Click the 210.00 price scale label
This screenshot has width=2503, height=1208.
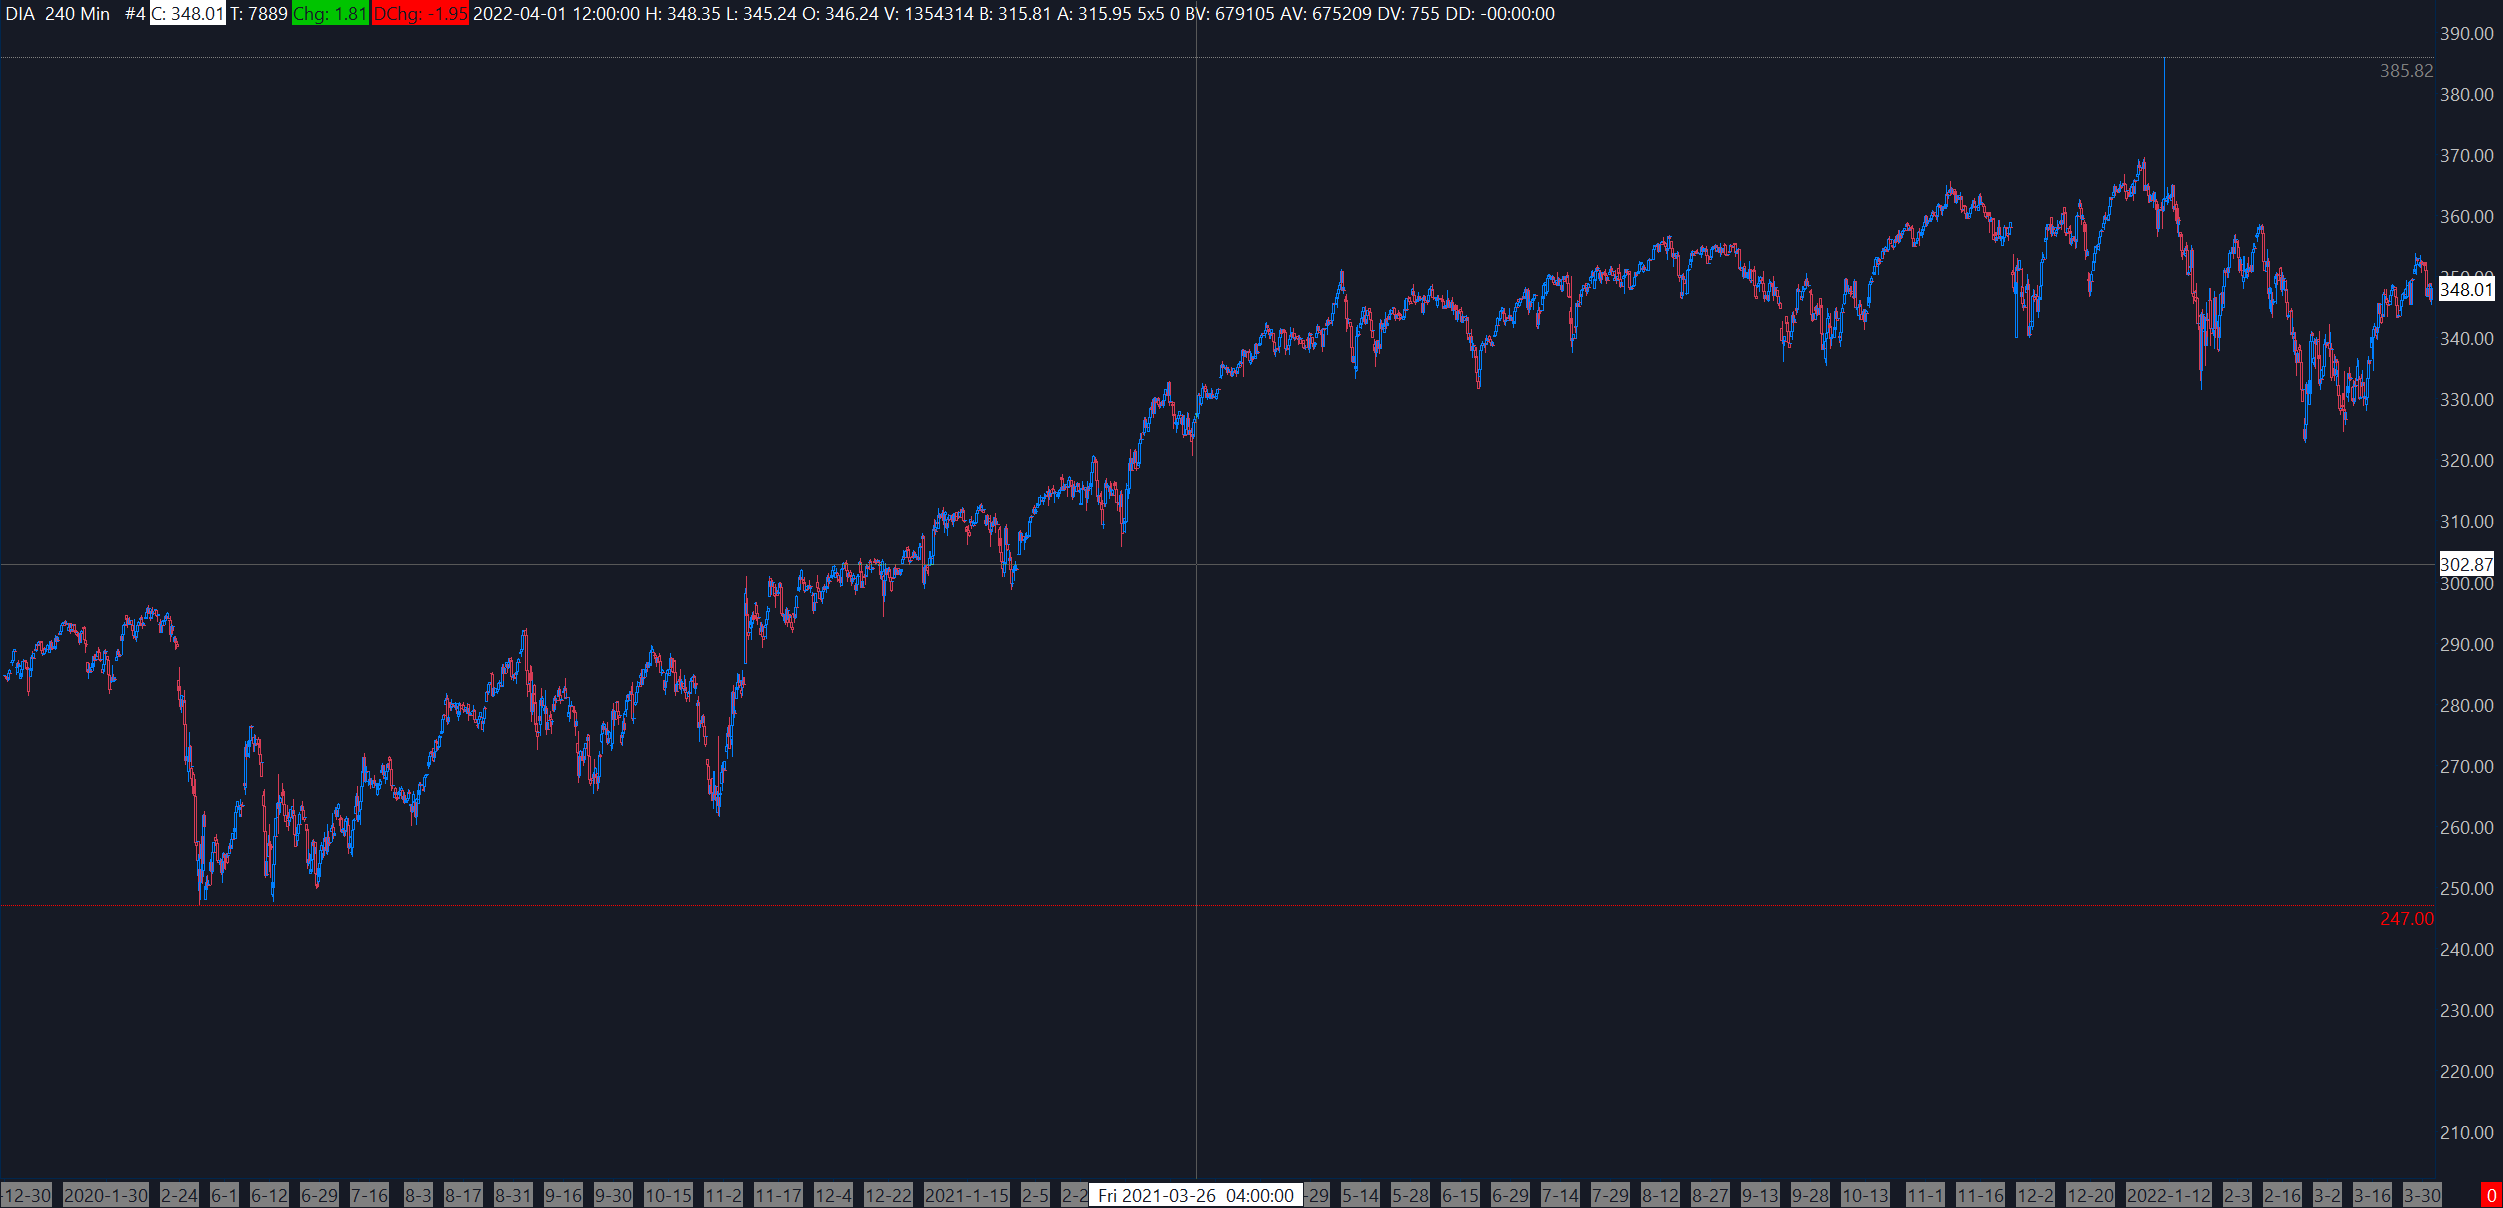pyautogui.click(x=2466, y=1133)
